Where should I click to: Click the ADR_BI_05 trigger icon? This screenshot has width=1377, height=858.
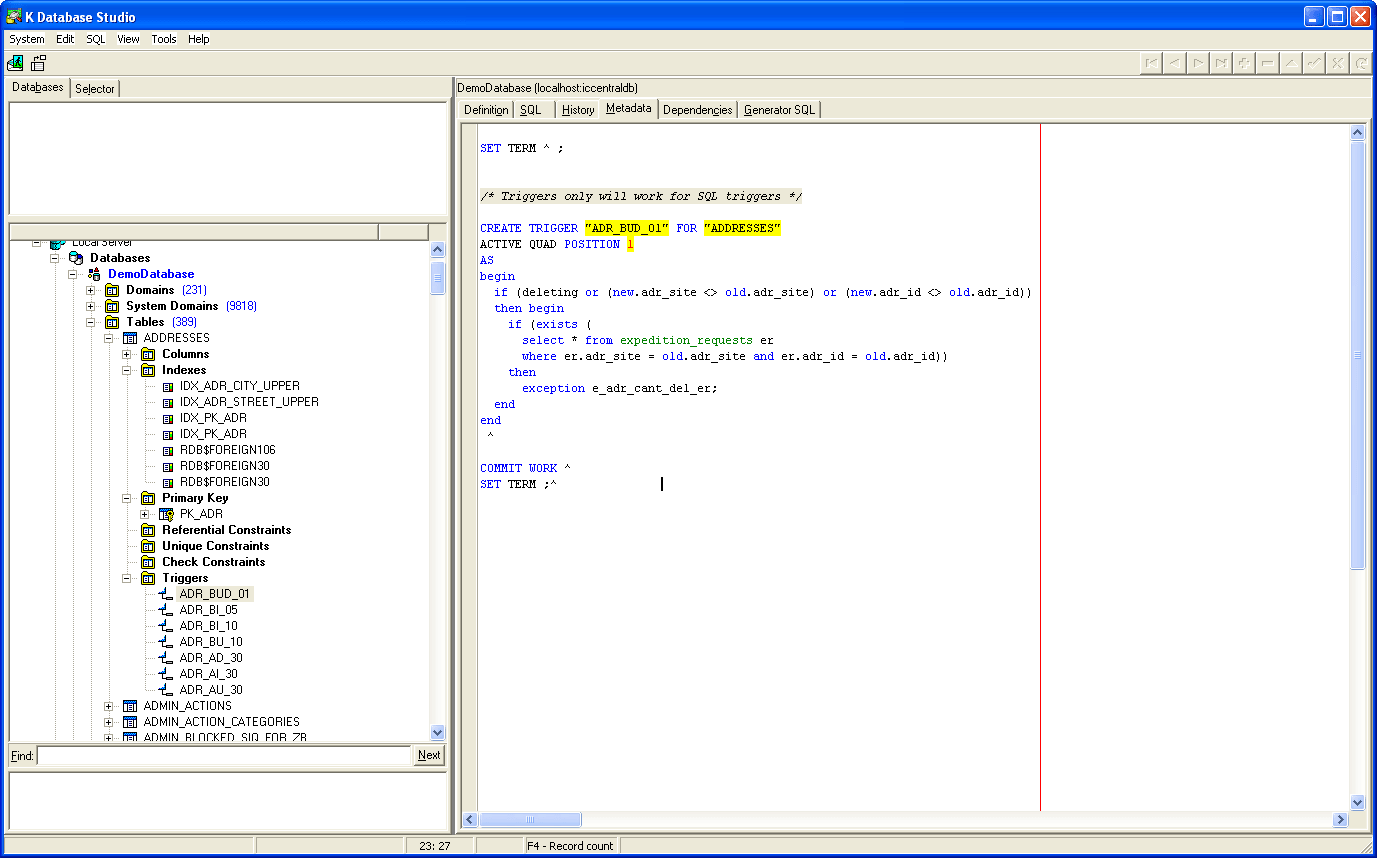(x=166, y=610)
